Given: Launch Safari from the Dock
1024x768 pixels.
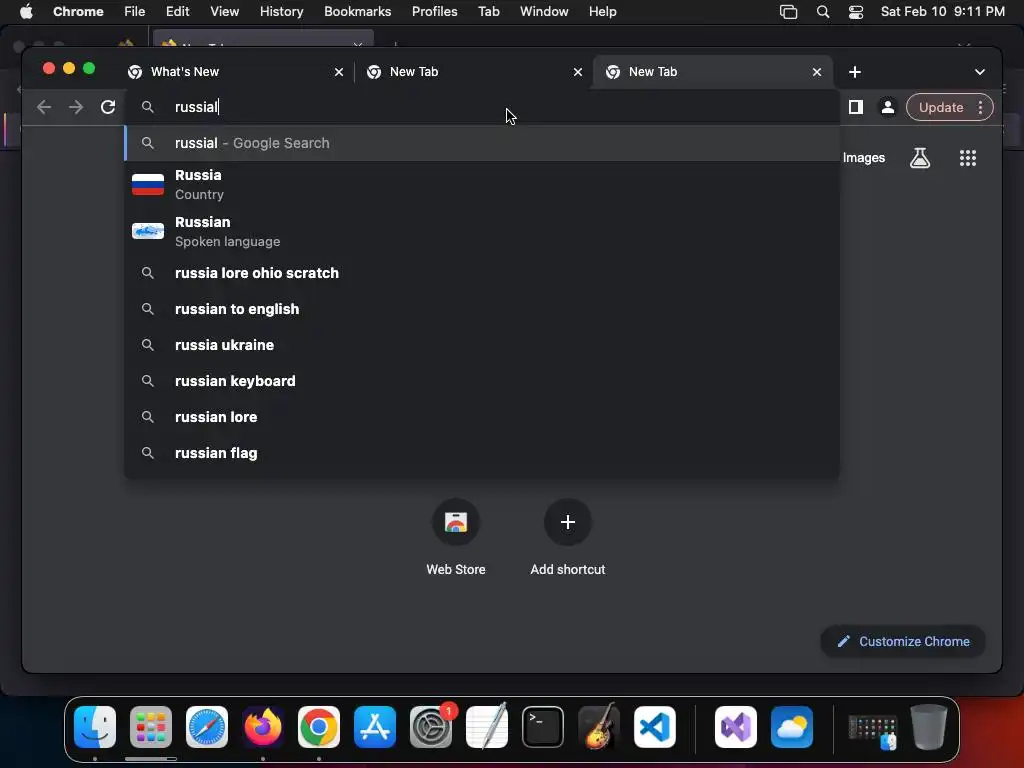Looking at the screenshot, I should coord(207,726).
